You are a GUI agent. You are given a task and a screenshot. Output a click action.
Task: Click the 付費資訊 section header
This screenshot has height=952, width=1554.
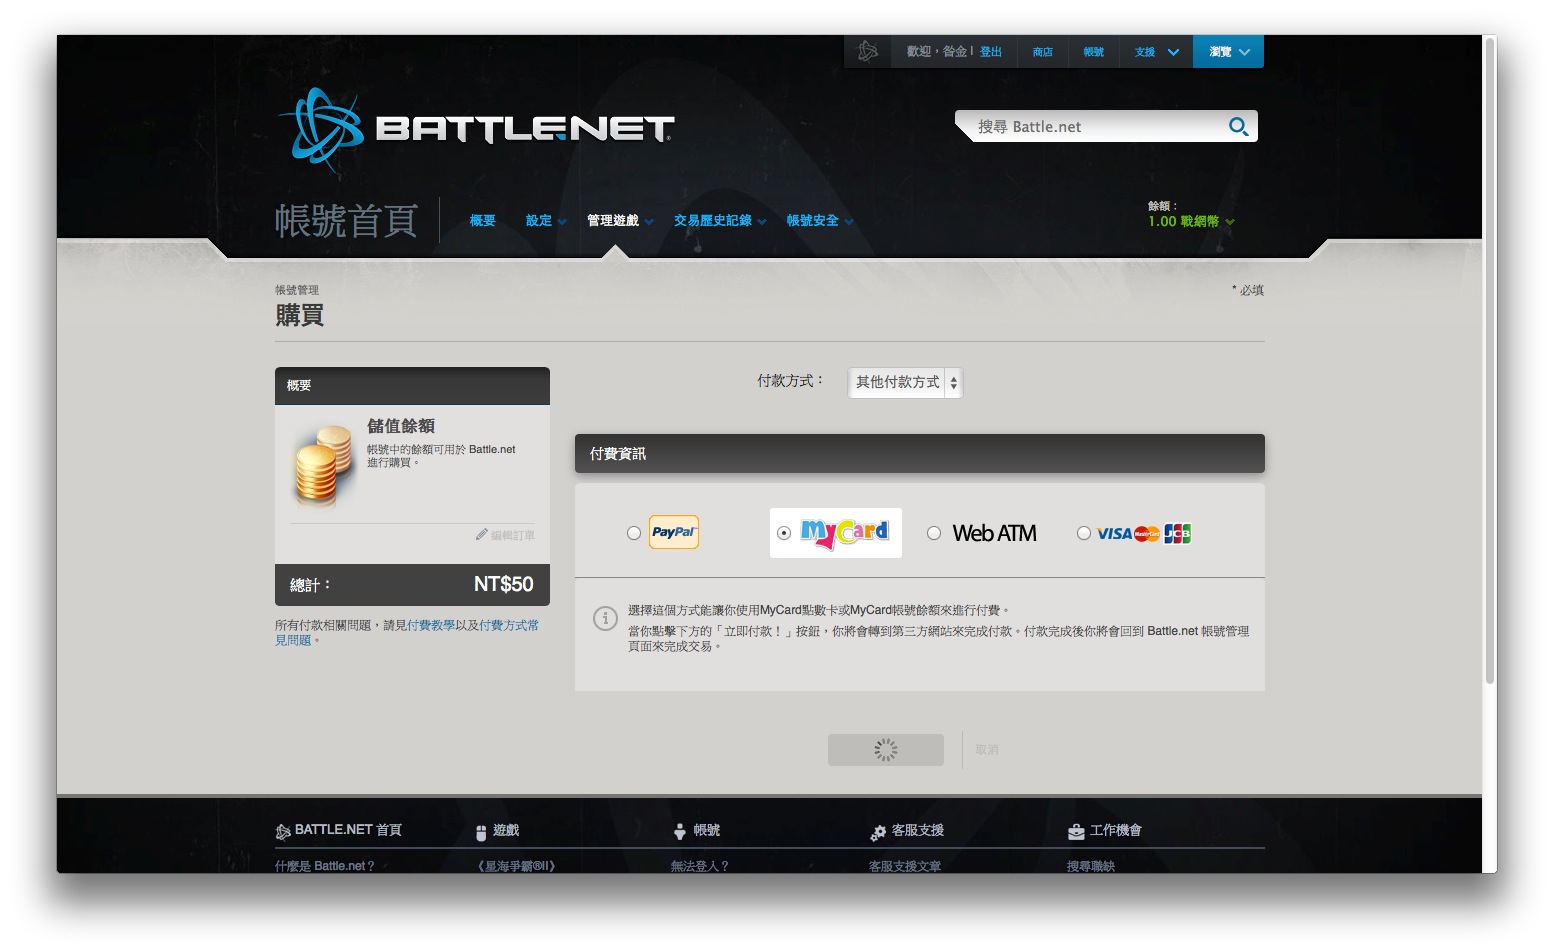coord(920,454)
